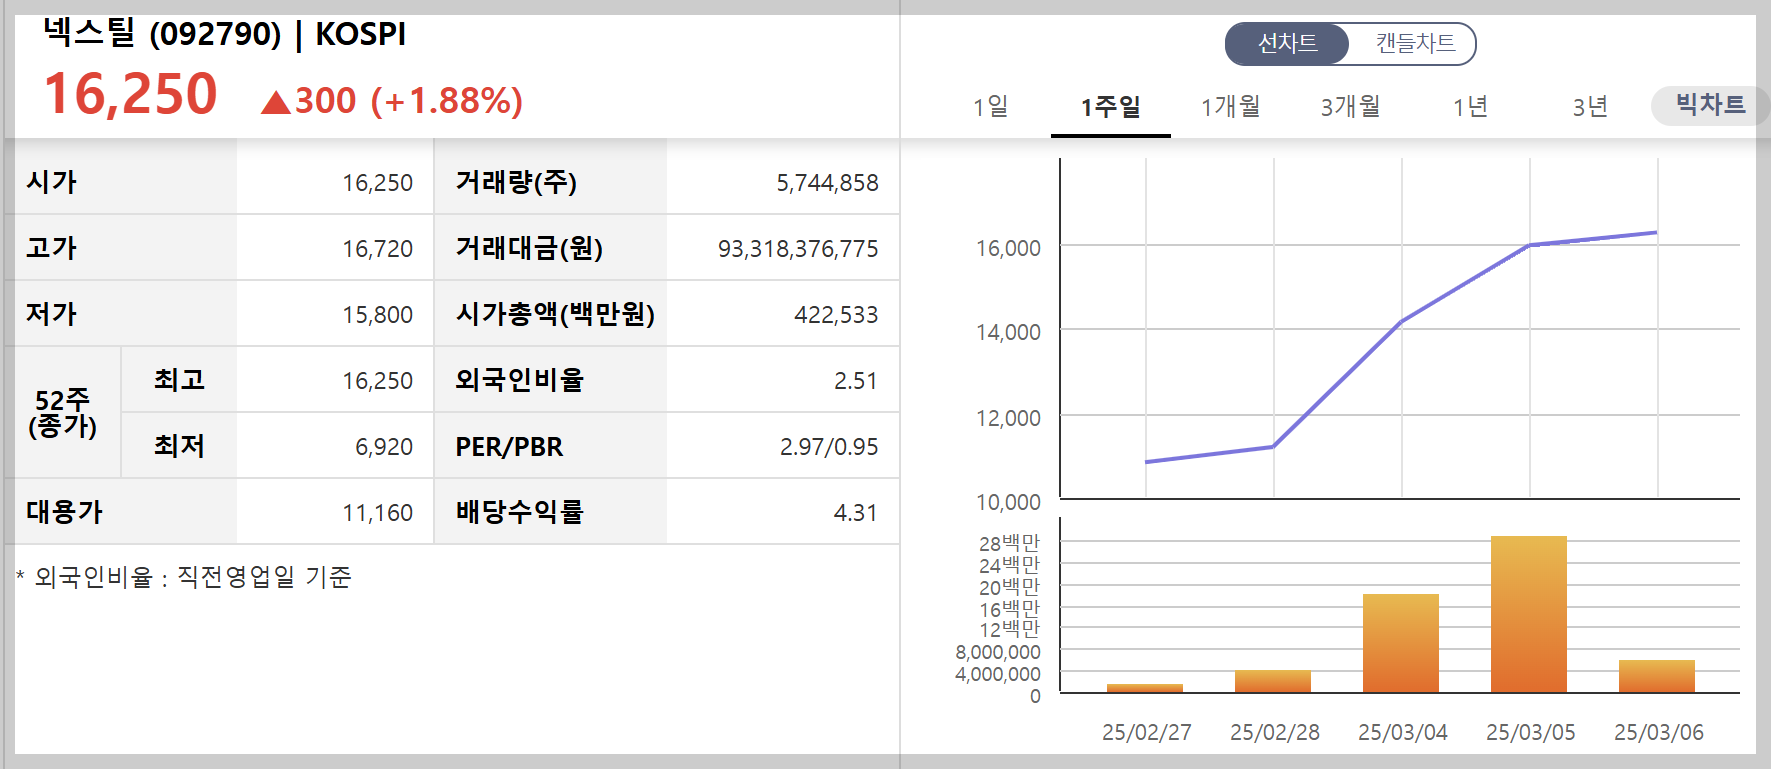The height and width of the screenshot is (769, 1771).
Task: Select the 1일 period tab
Action: coord(991,106)
